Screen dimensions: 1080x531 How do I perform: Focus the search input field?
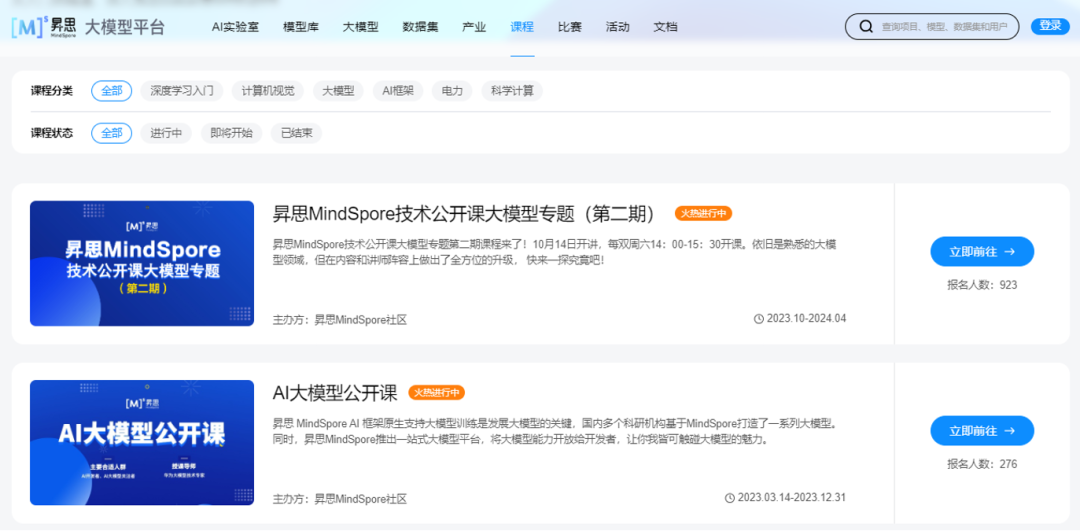(943, 27)
